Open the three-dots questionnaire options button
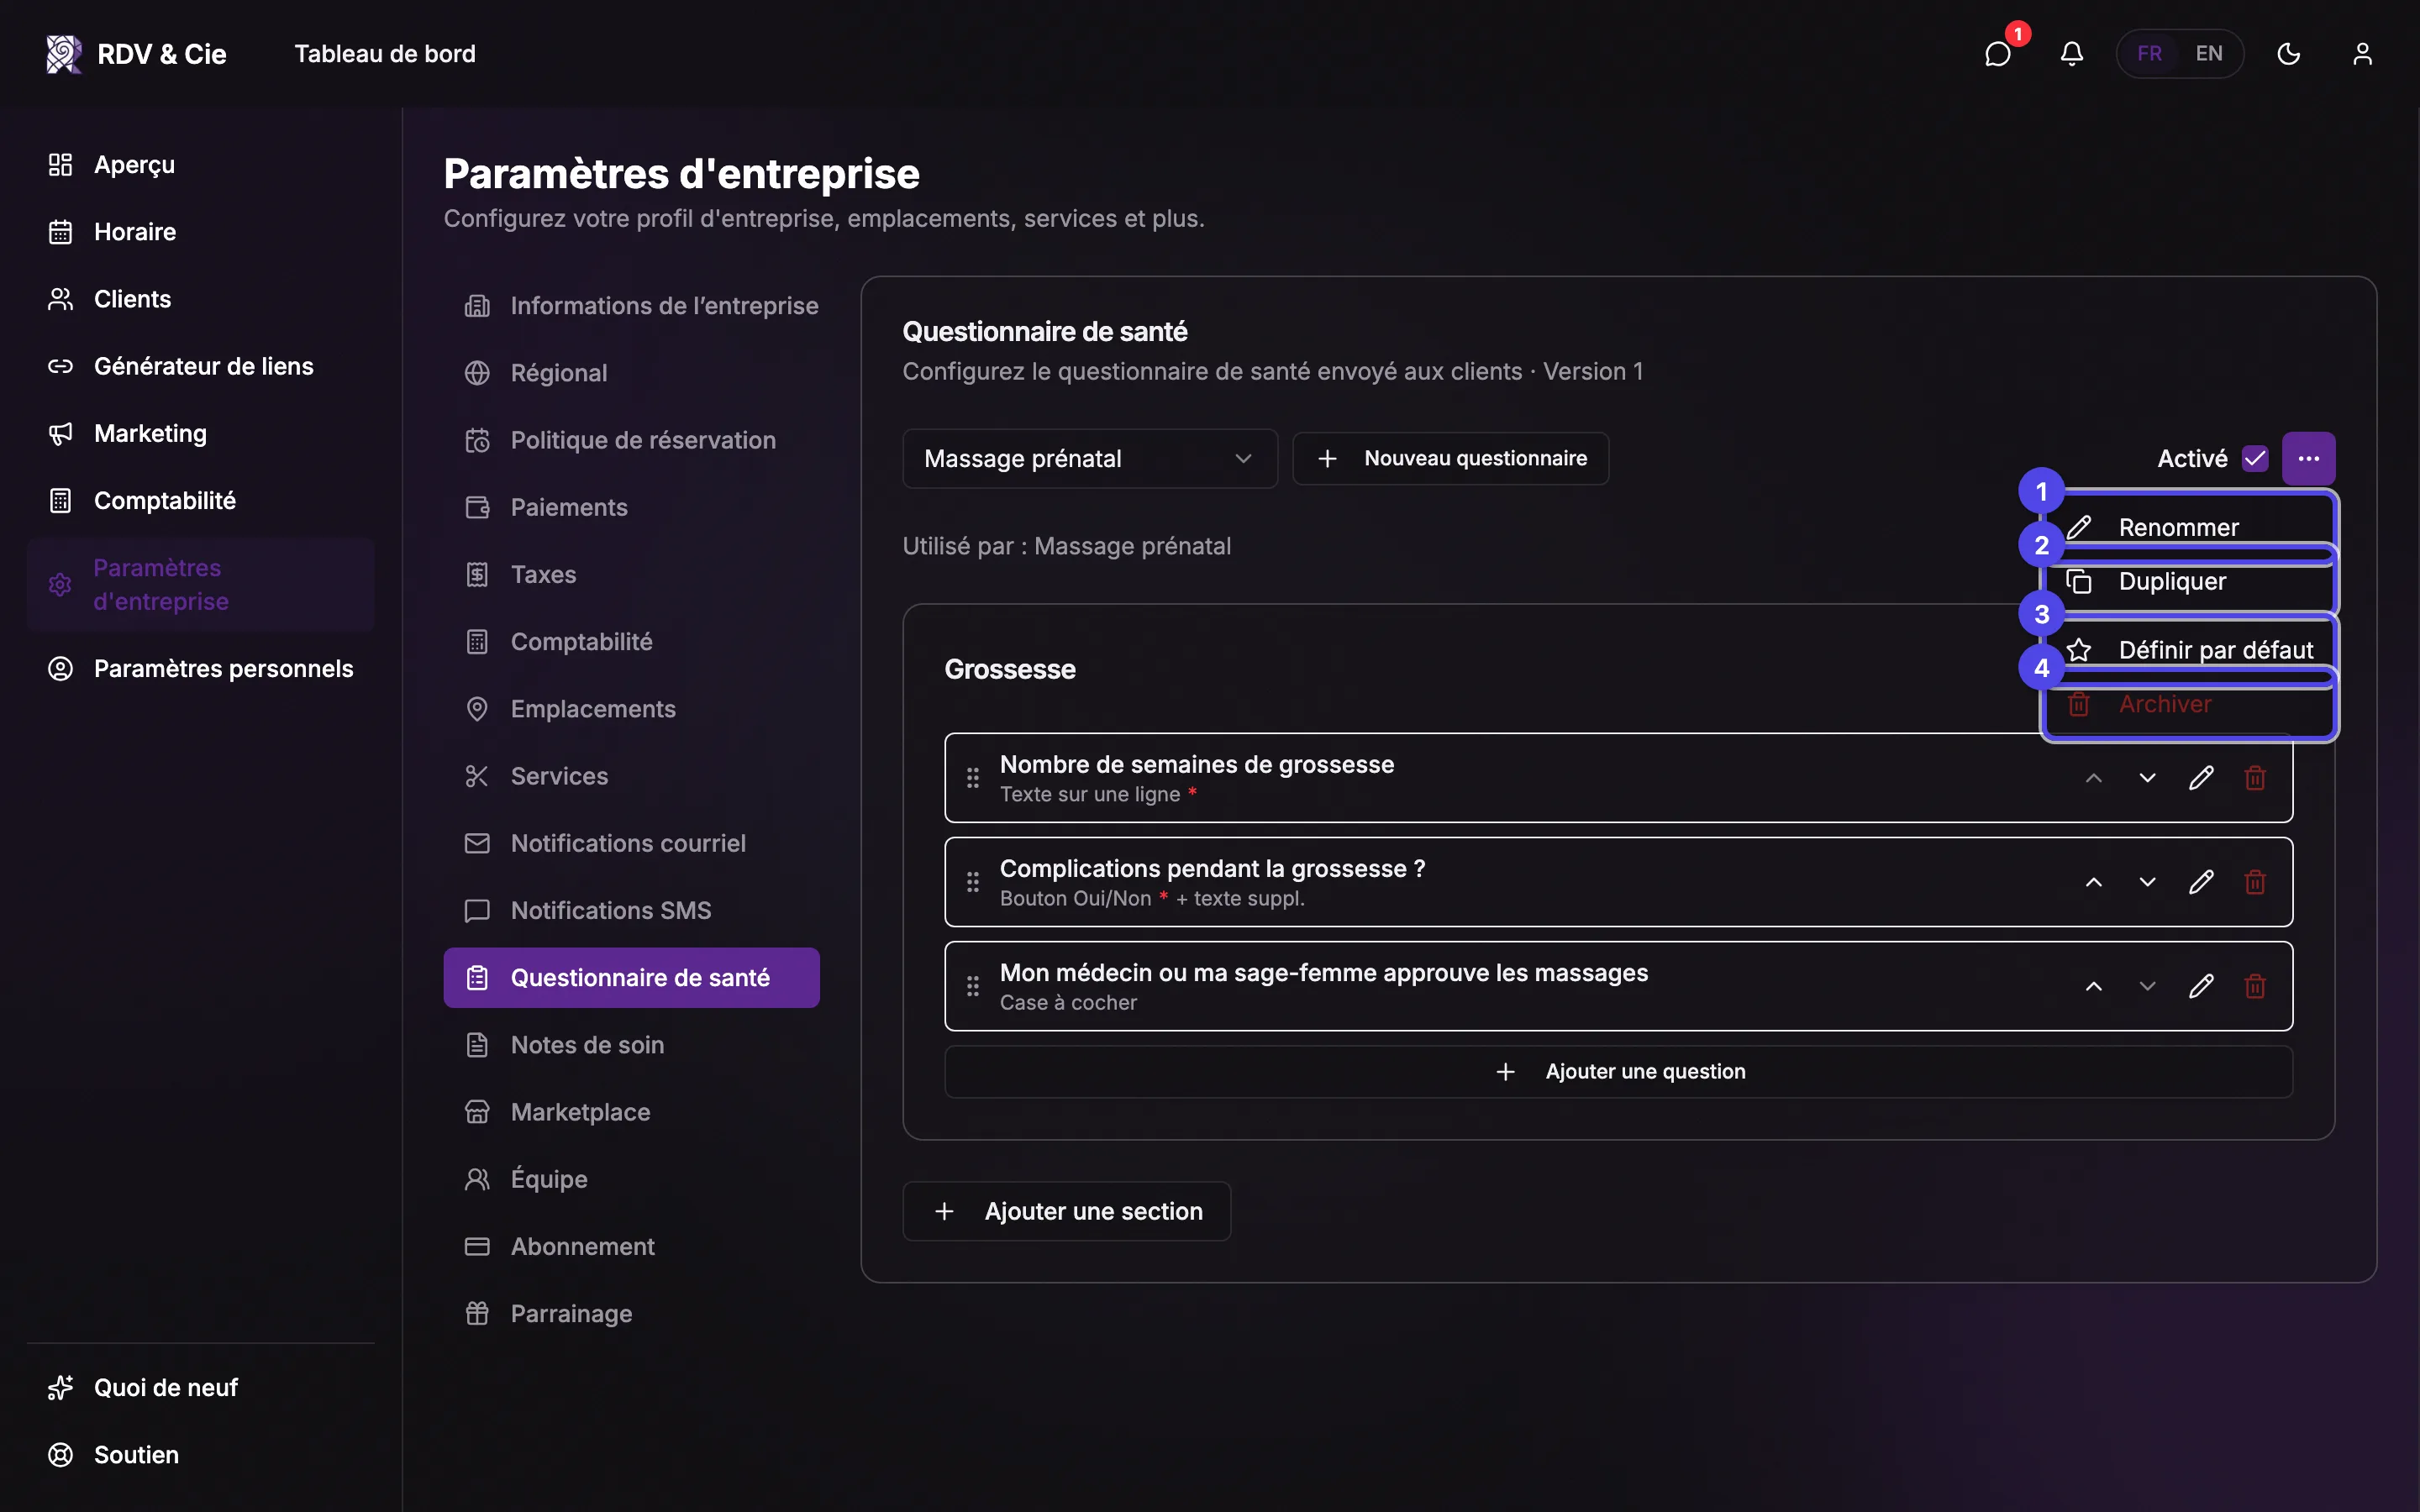The width and height of the screenshot is (2420, 1512). point(2309,458)
